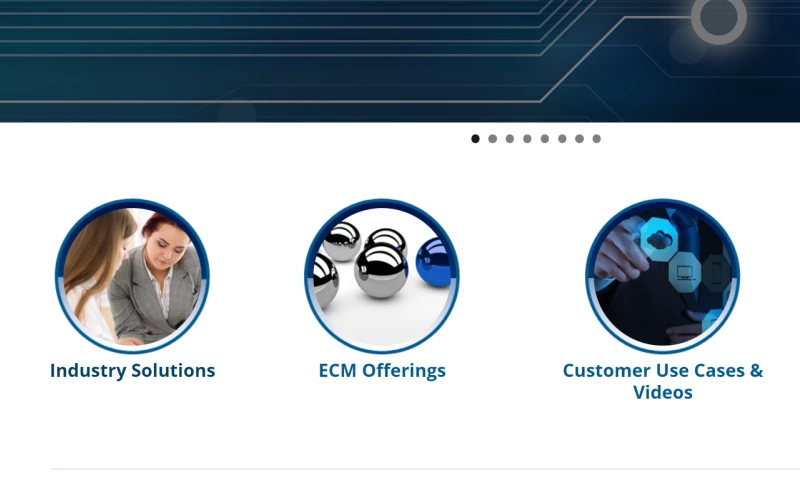Jump to the fourth carousel dot
800x480 pixels.
point(527,139)
